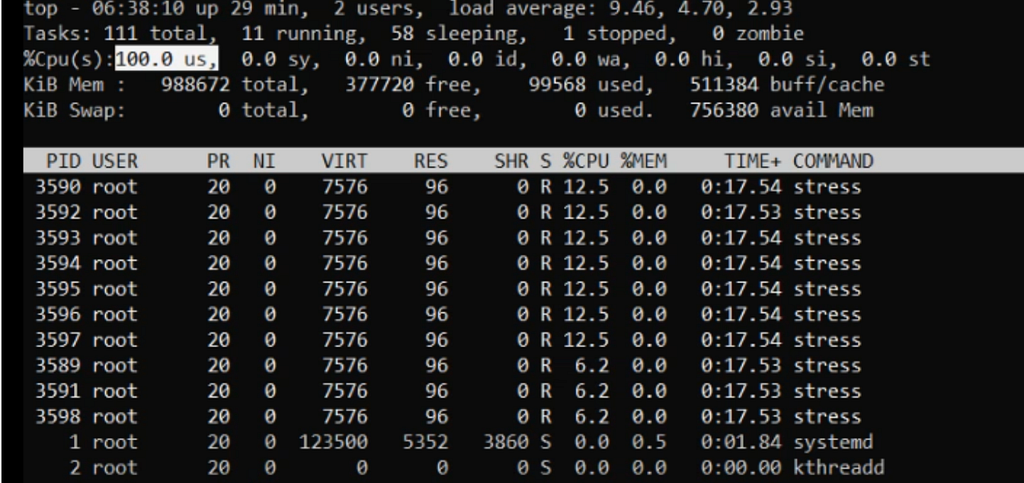Click the PID column header

[63, 161]
